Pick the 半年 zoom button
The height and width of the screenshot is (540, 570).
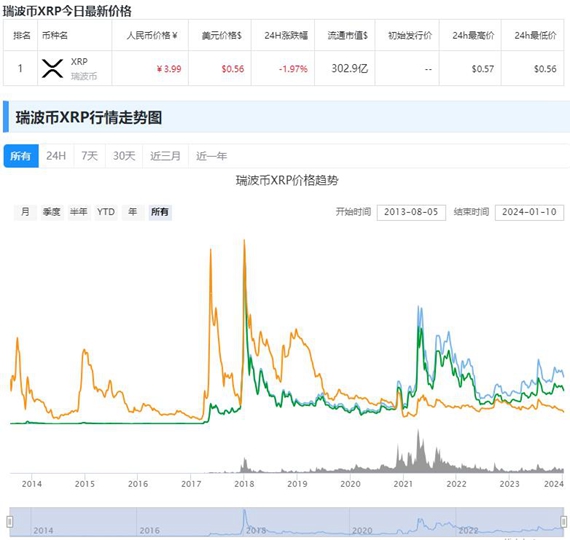[x=79, y=212]
